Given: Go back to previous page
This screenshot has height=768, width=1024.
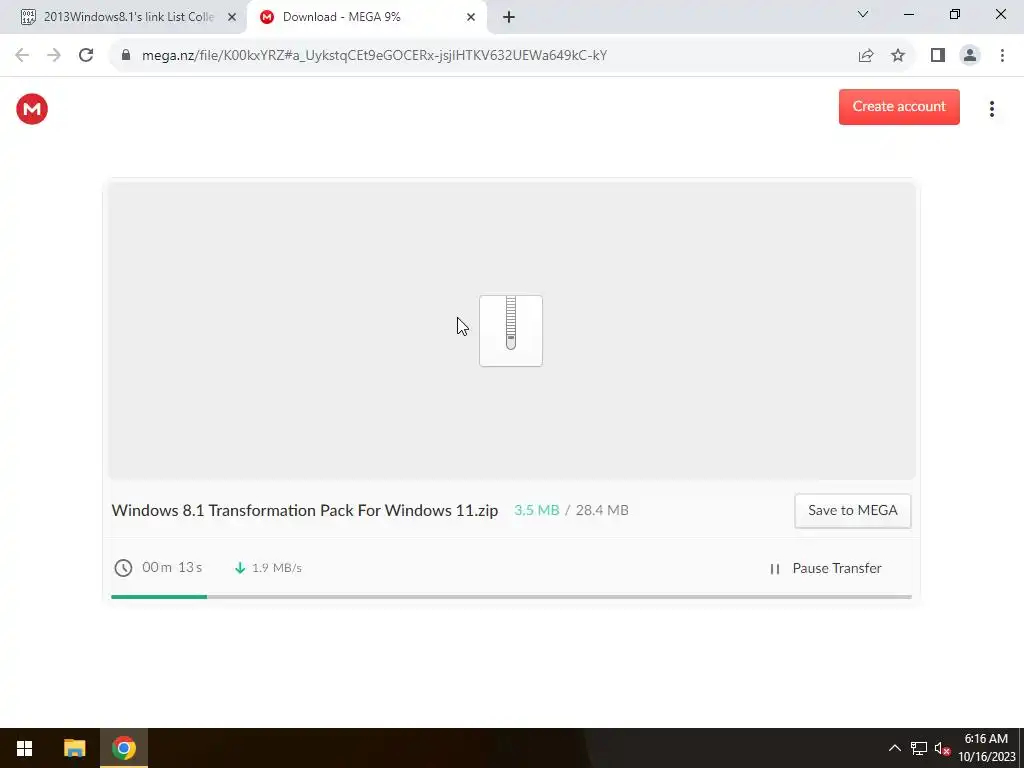Looking at the screenshot, I should (22, 56).
